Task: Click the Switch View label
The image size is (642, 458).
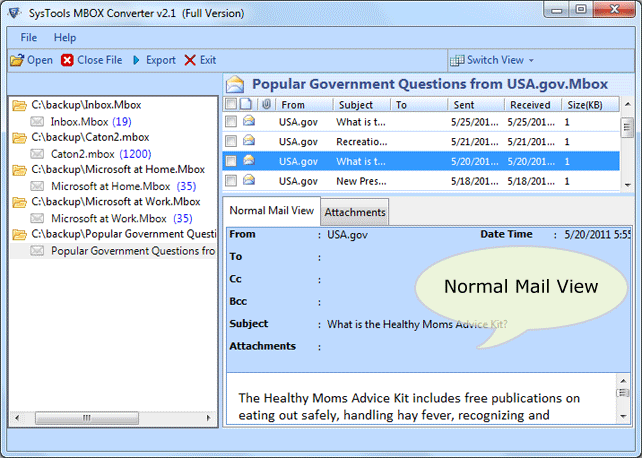Action: click(x=495, y=60)
